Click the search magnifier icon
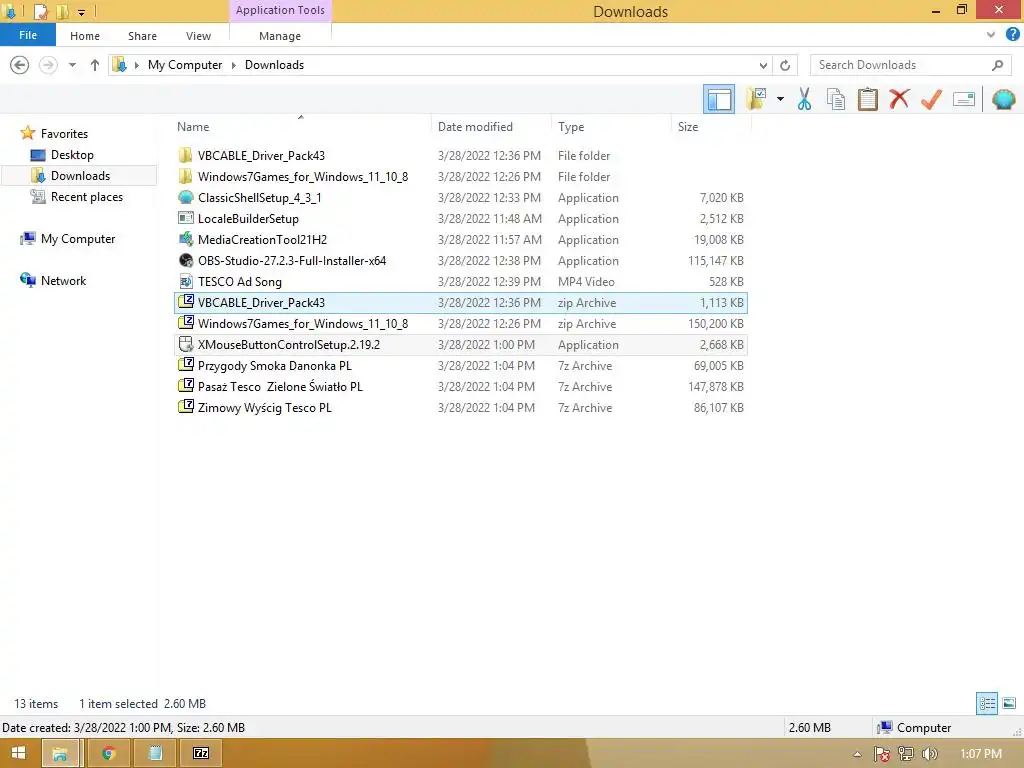The image size is (1024, 768). [997, 65]
